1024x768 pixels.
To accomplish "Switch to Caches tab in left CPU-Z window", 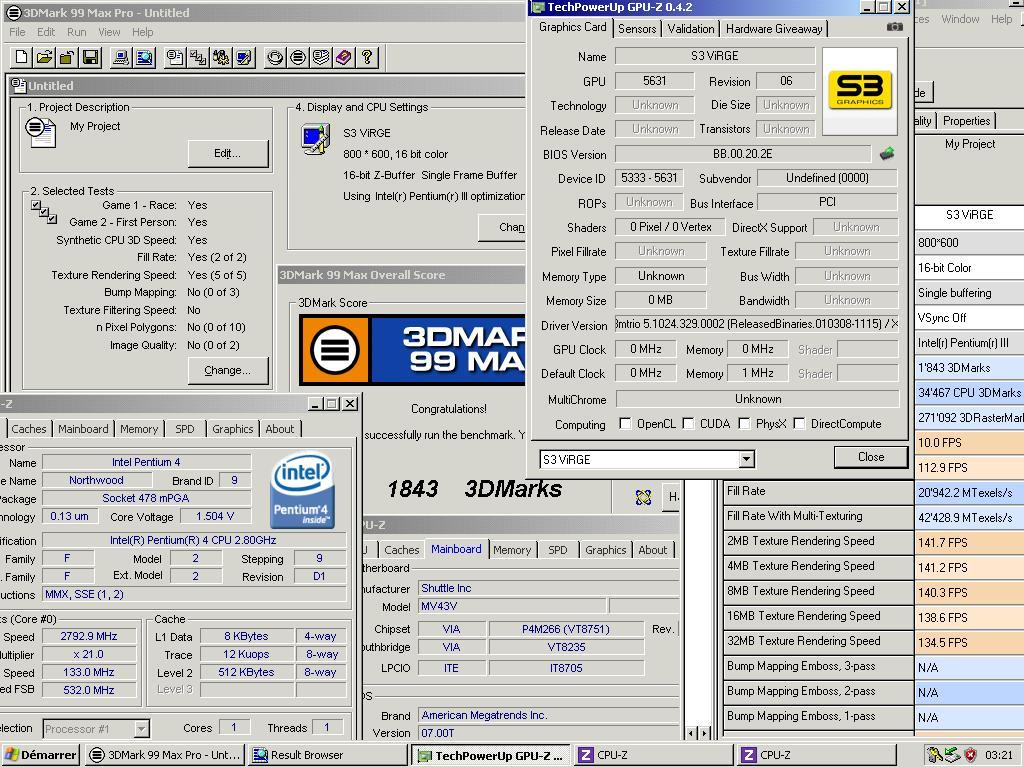I will pos(29,429).
